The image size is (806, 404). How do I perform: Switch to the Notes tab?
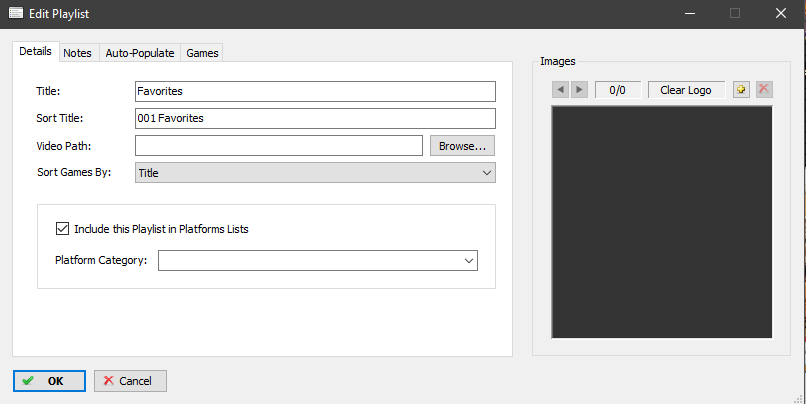tap(78, 53)
